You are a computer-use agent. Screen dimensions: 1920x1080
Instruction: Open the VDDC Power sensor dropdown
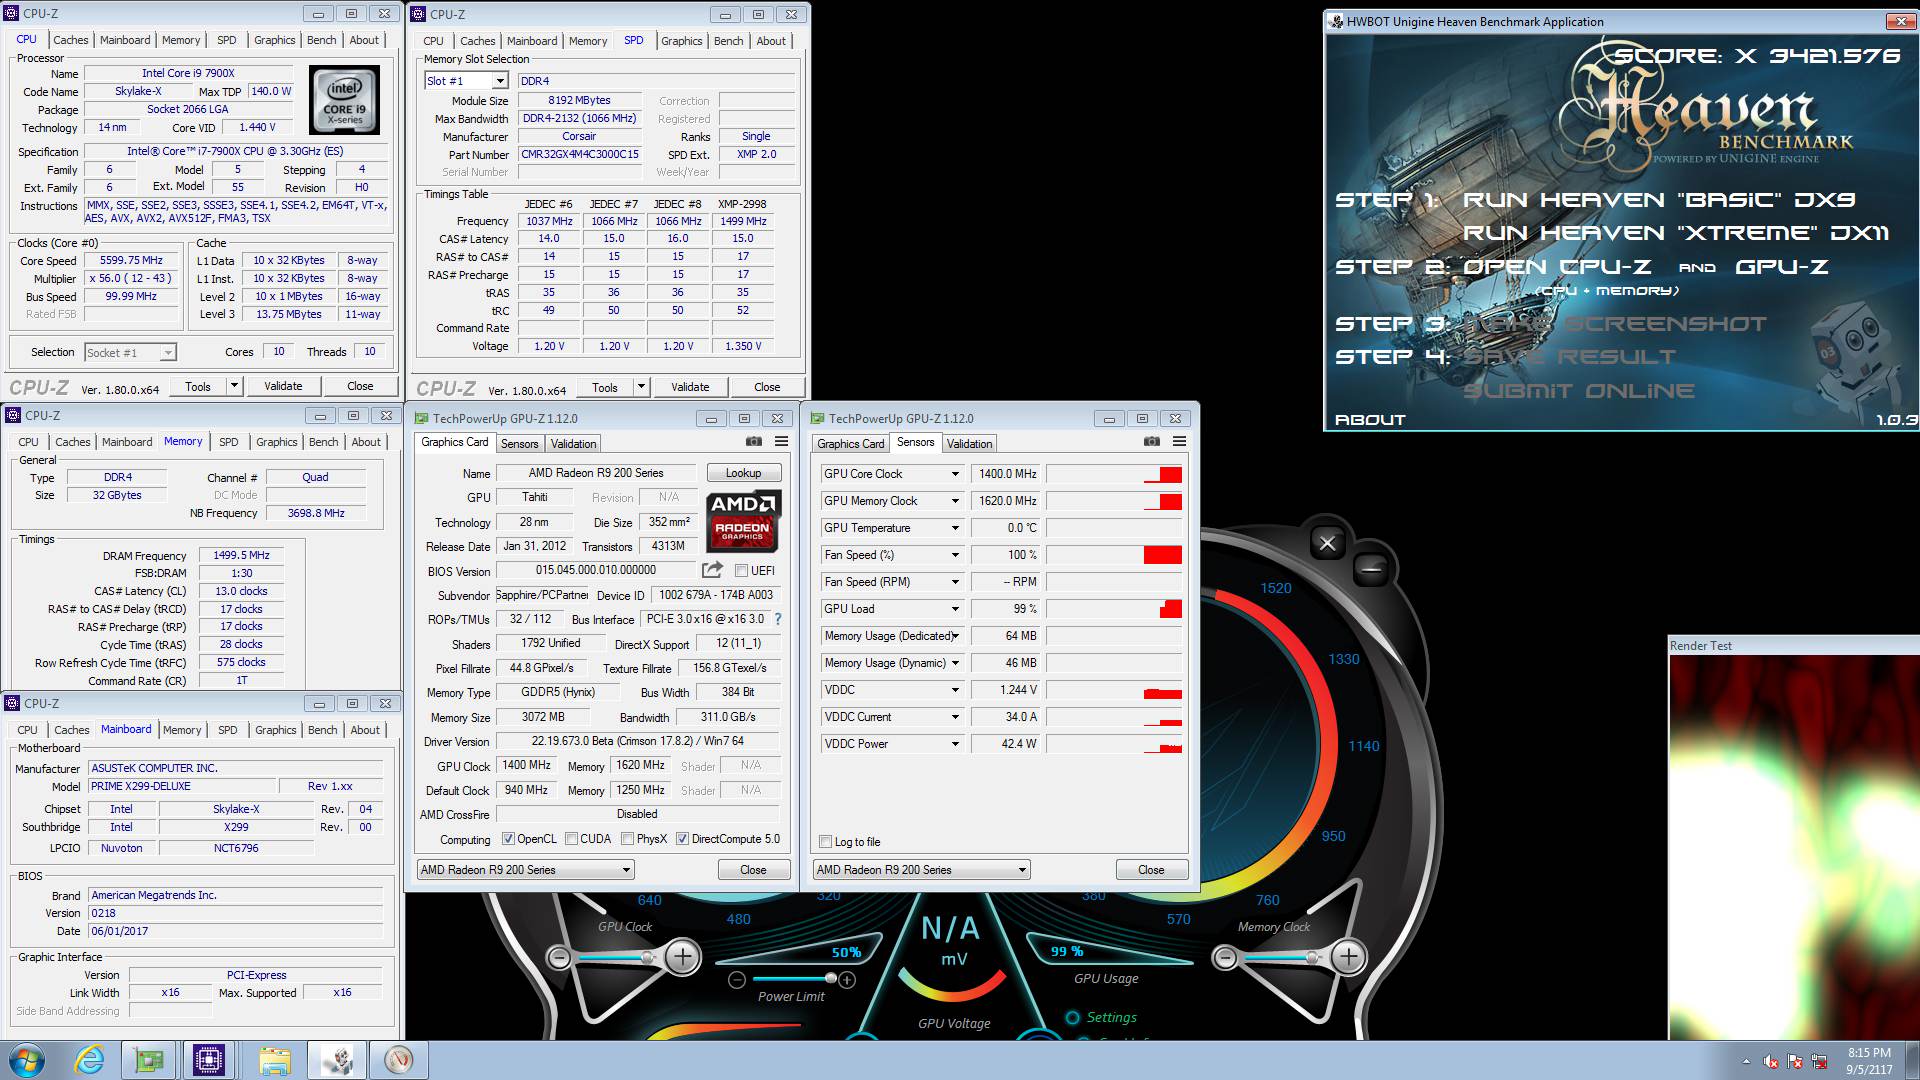[x=954, y=744]
